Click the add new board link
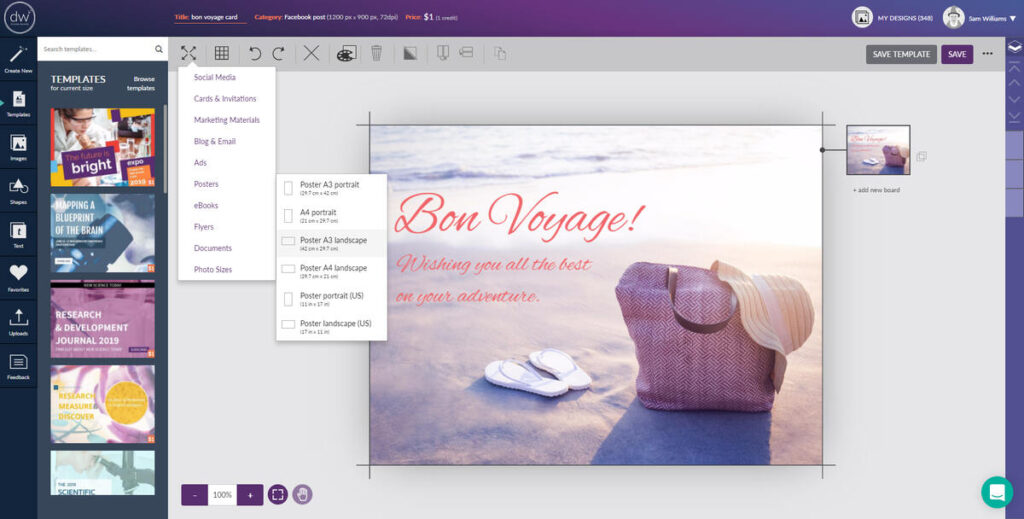1024x519 pixels. click(876, 190)
